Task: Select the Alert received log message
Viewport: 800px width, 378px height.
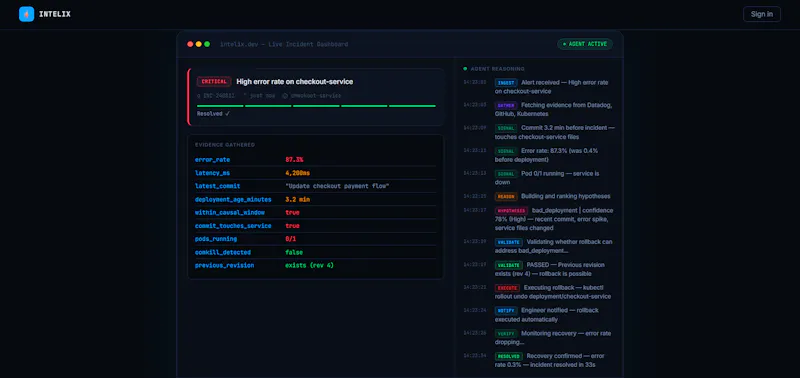Action: point(552,87)
